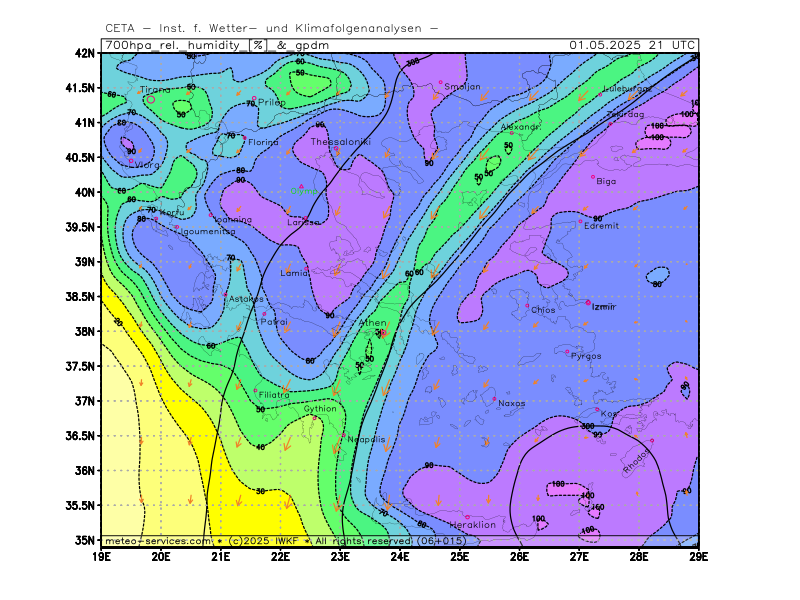Click the 21E longitude axis label
The image size is (800, 600).
point(221,557)
